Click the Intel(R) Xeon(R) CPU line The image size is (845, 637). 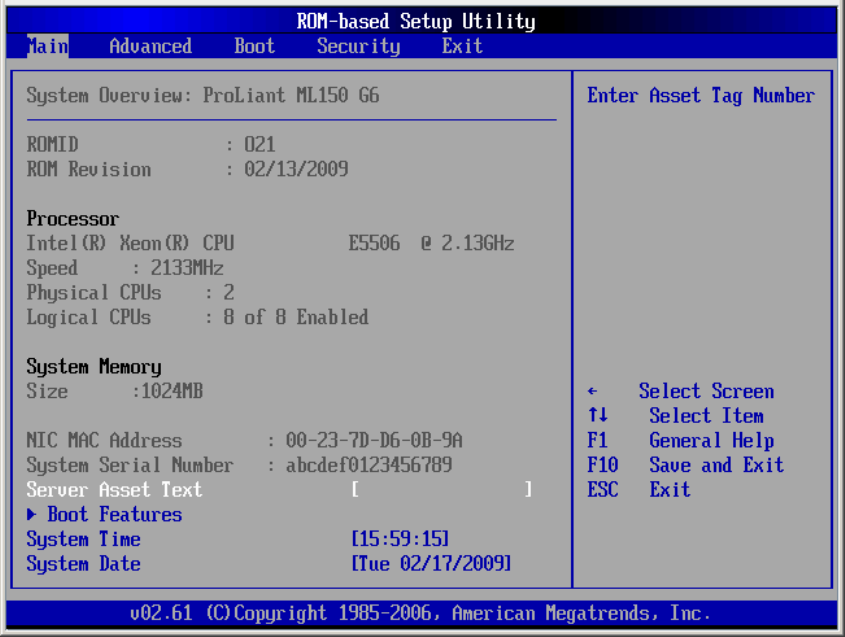pyautogui.click(x=271, y=244)
